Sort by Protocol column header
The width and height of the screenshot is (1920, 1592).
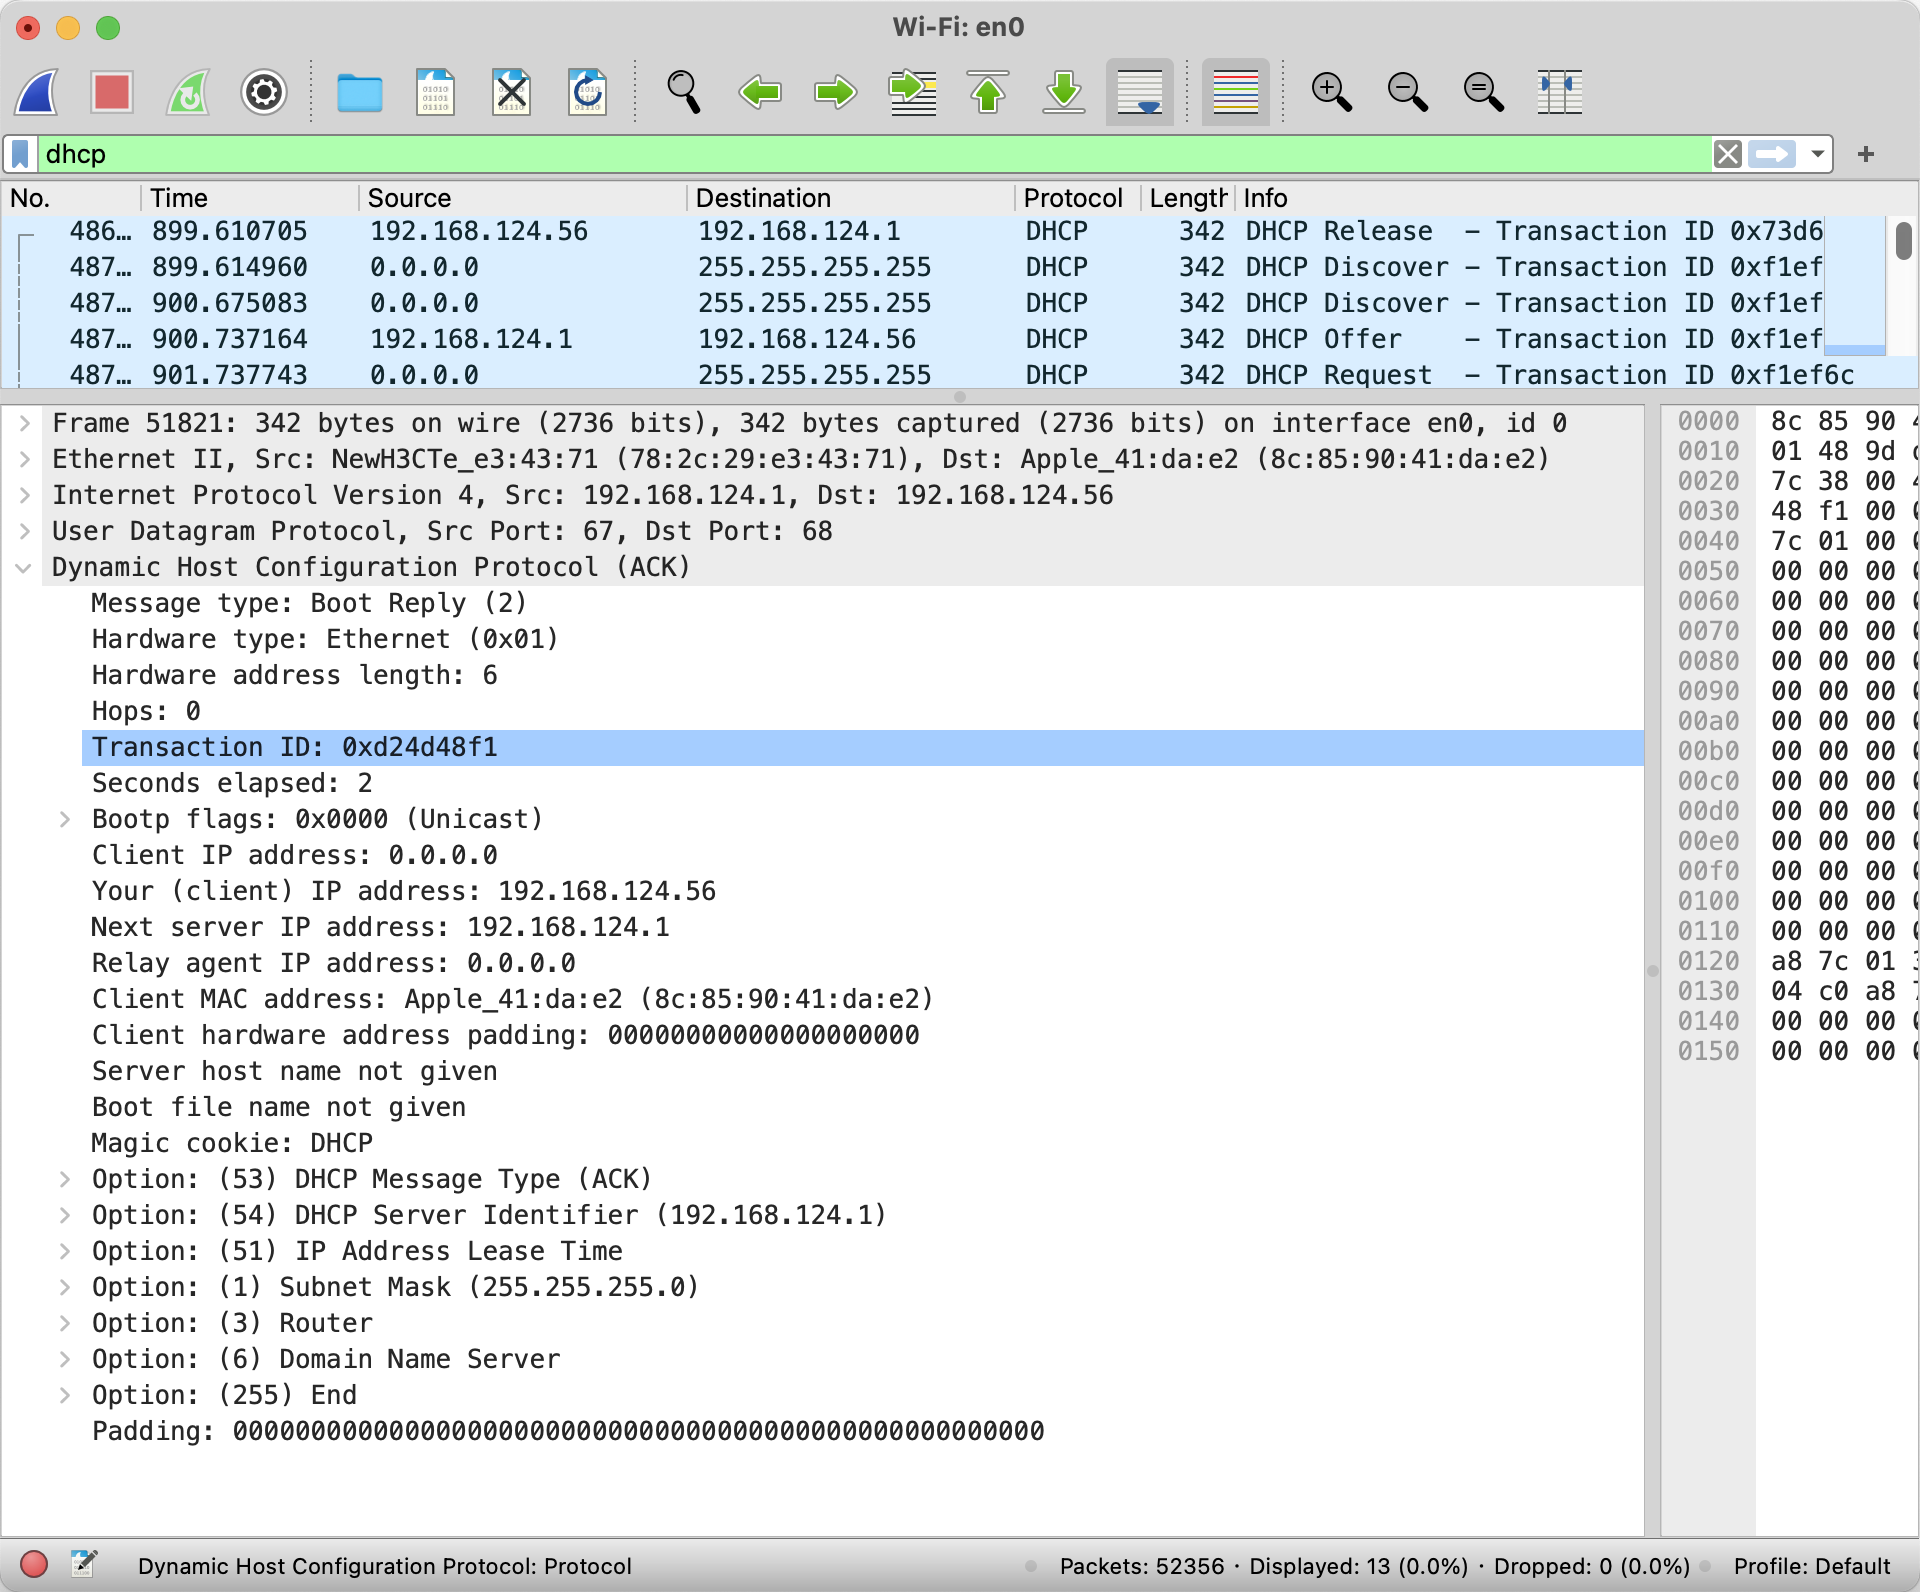[1077, 198]
